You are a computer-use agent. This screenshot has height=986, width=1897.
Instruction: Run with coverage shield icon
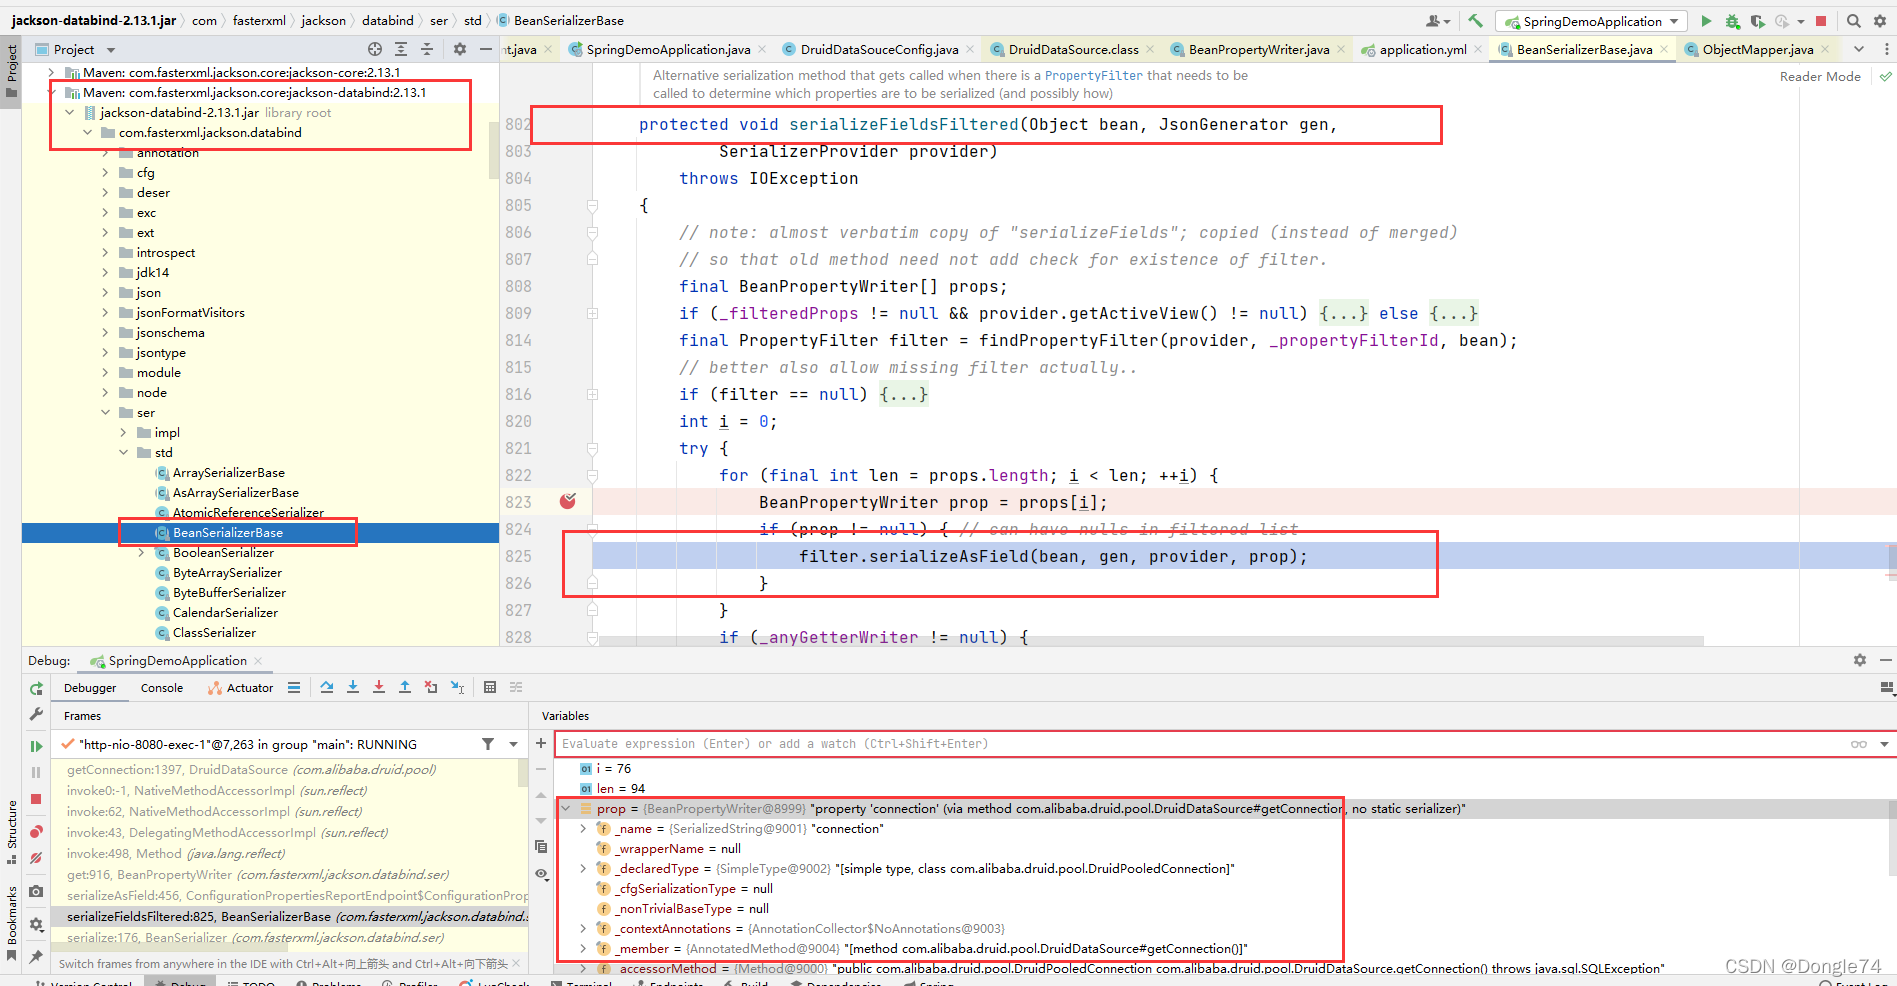pos(1757,21)
